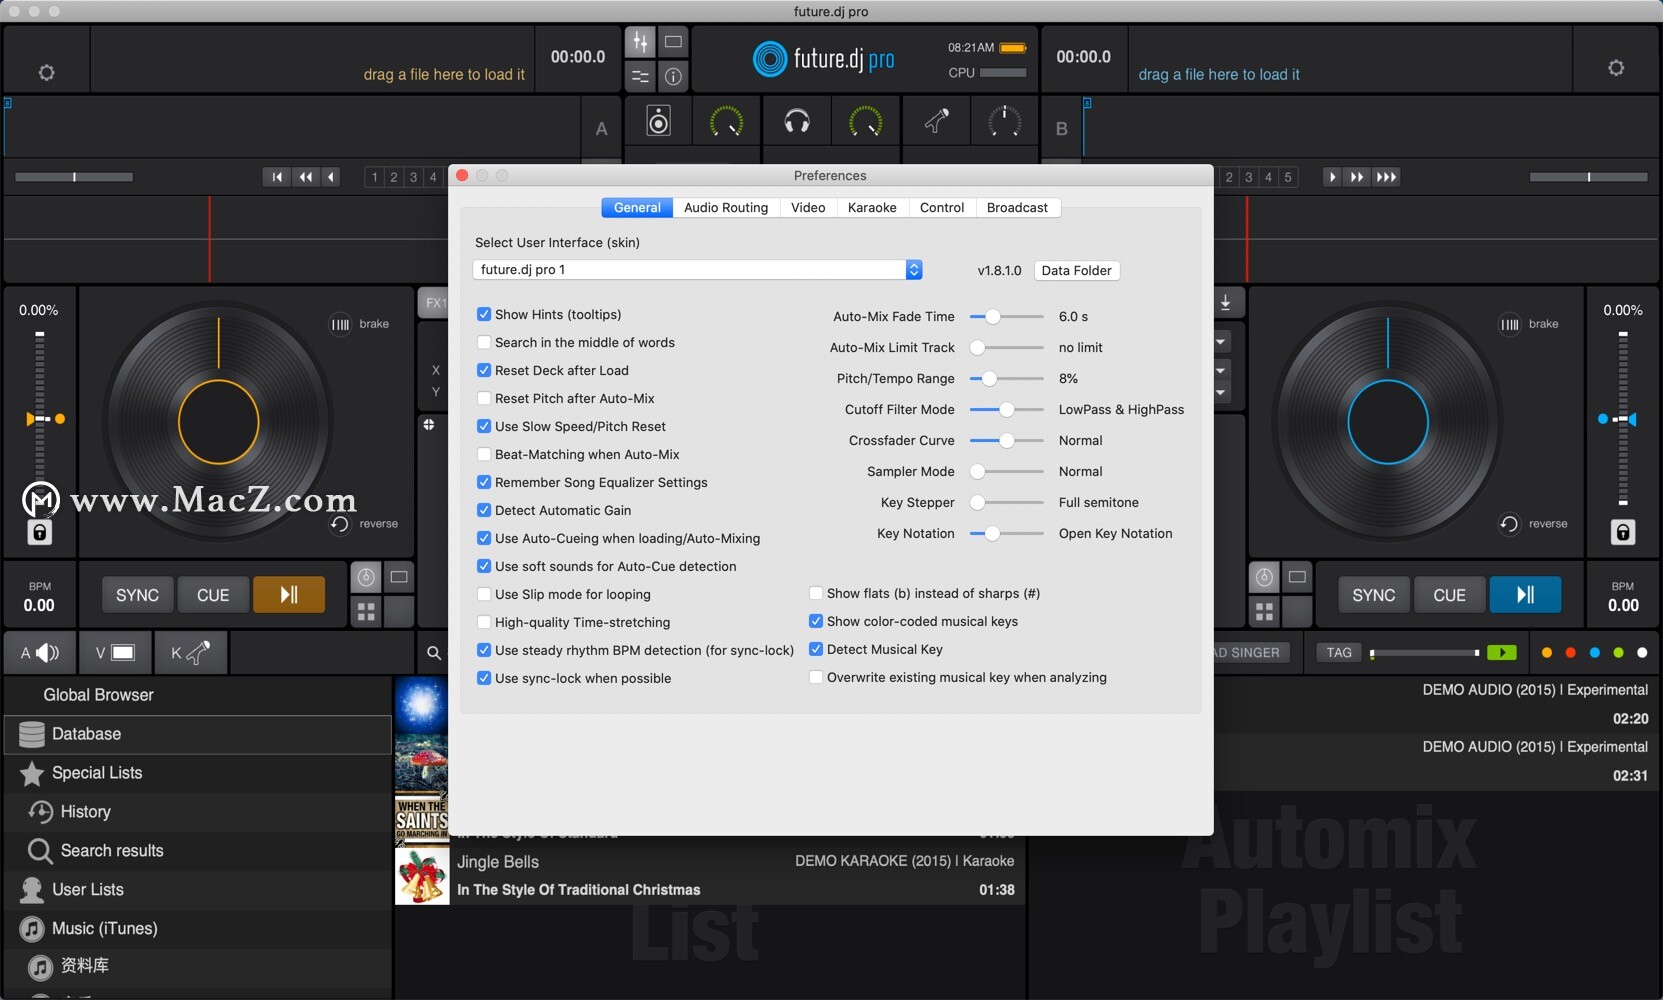Click the search magnifier icon in the browser bar
Image resolution: width=1663 pixels, height=1000 pixels.
click(x=433, y=653)
